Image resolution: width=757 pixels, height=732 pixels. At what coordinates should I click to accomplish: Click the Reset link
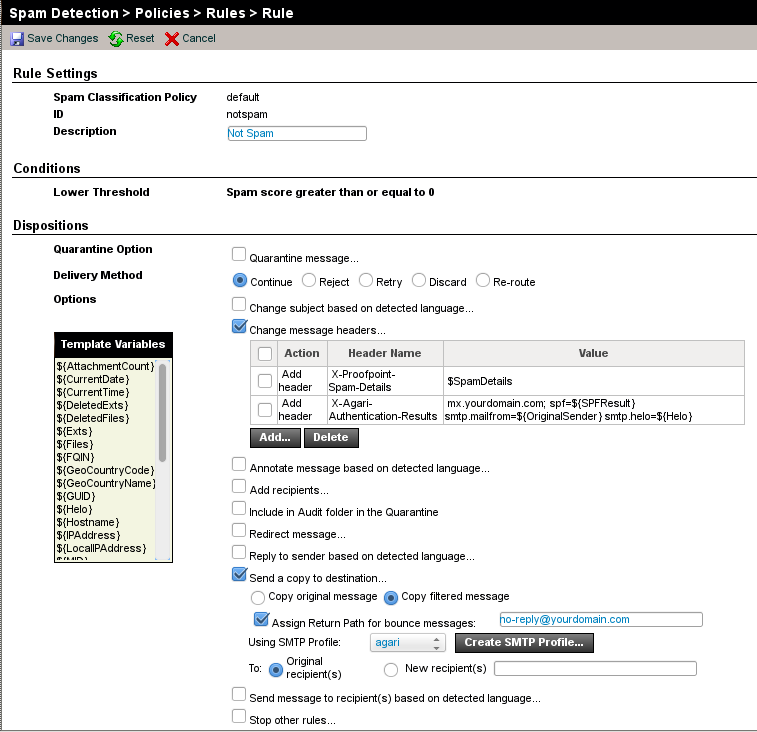[140, 38]
